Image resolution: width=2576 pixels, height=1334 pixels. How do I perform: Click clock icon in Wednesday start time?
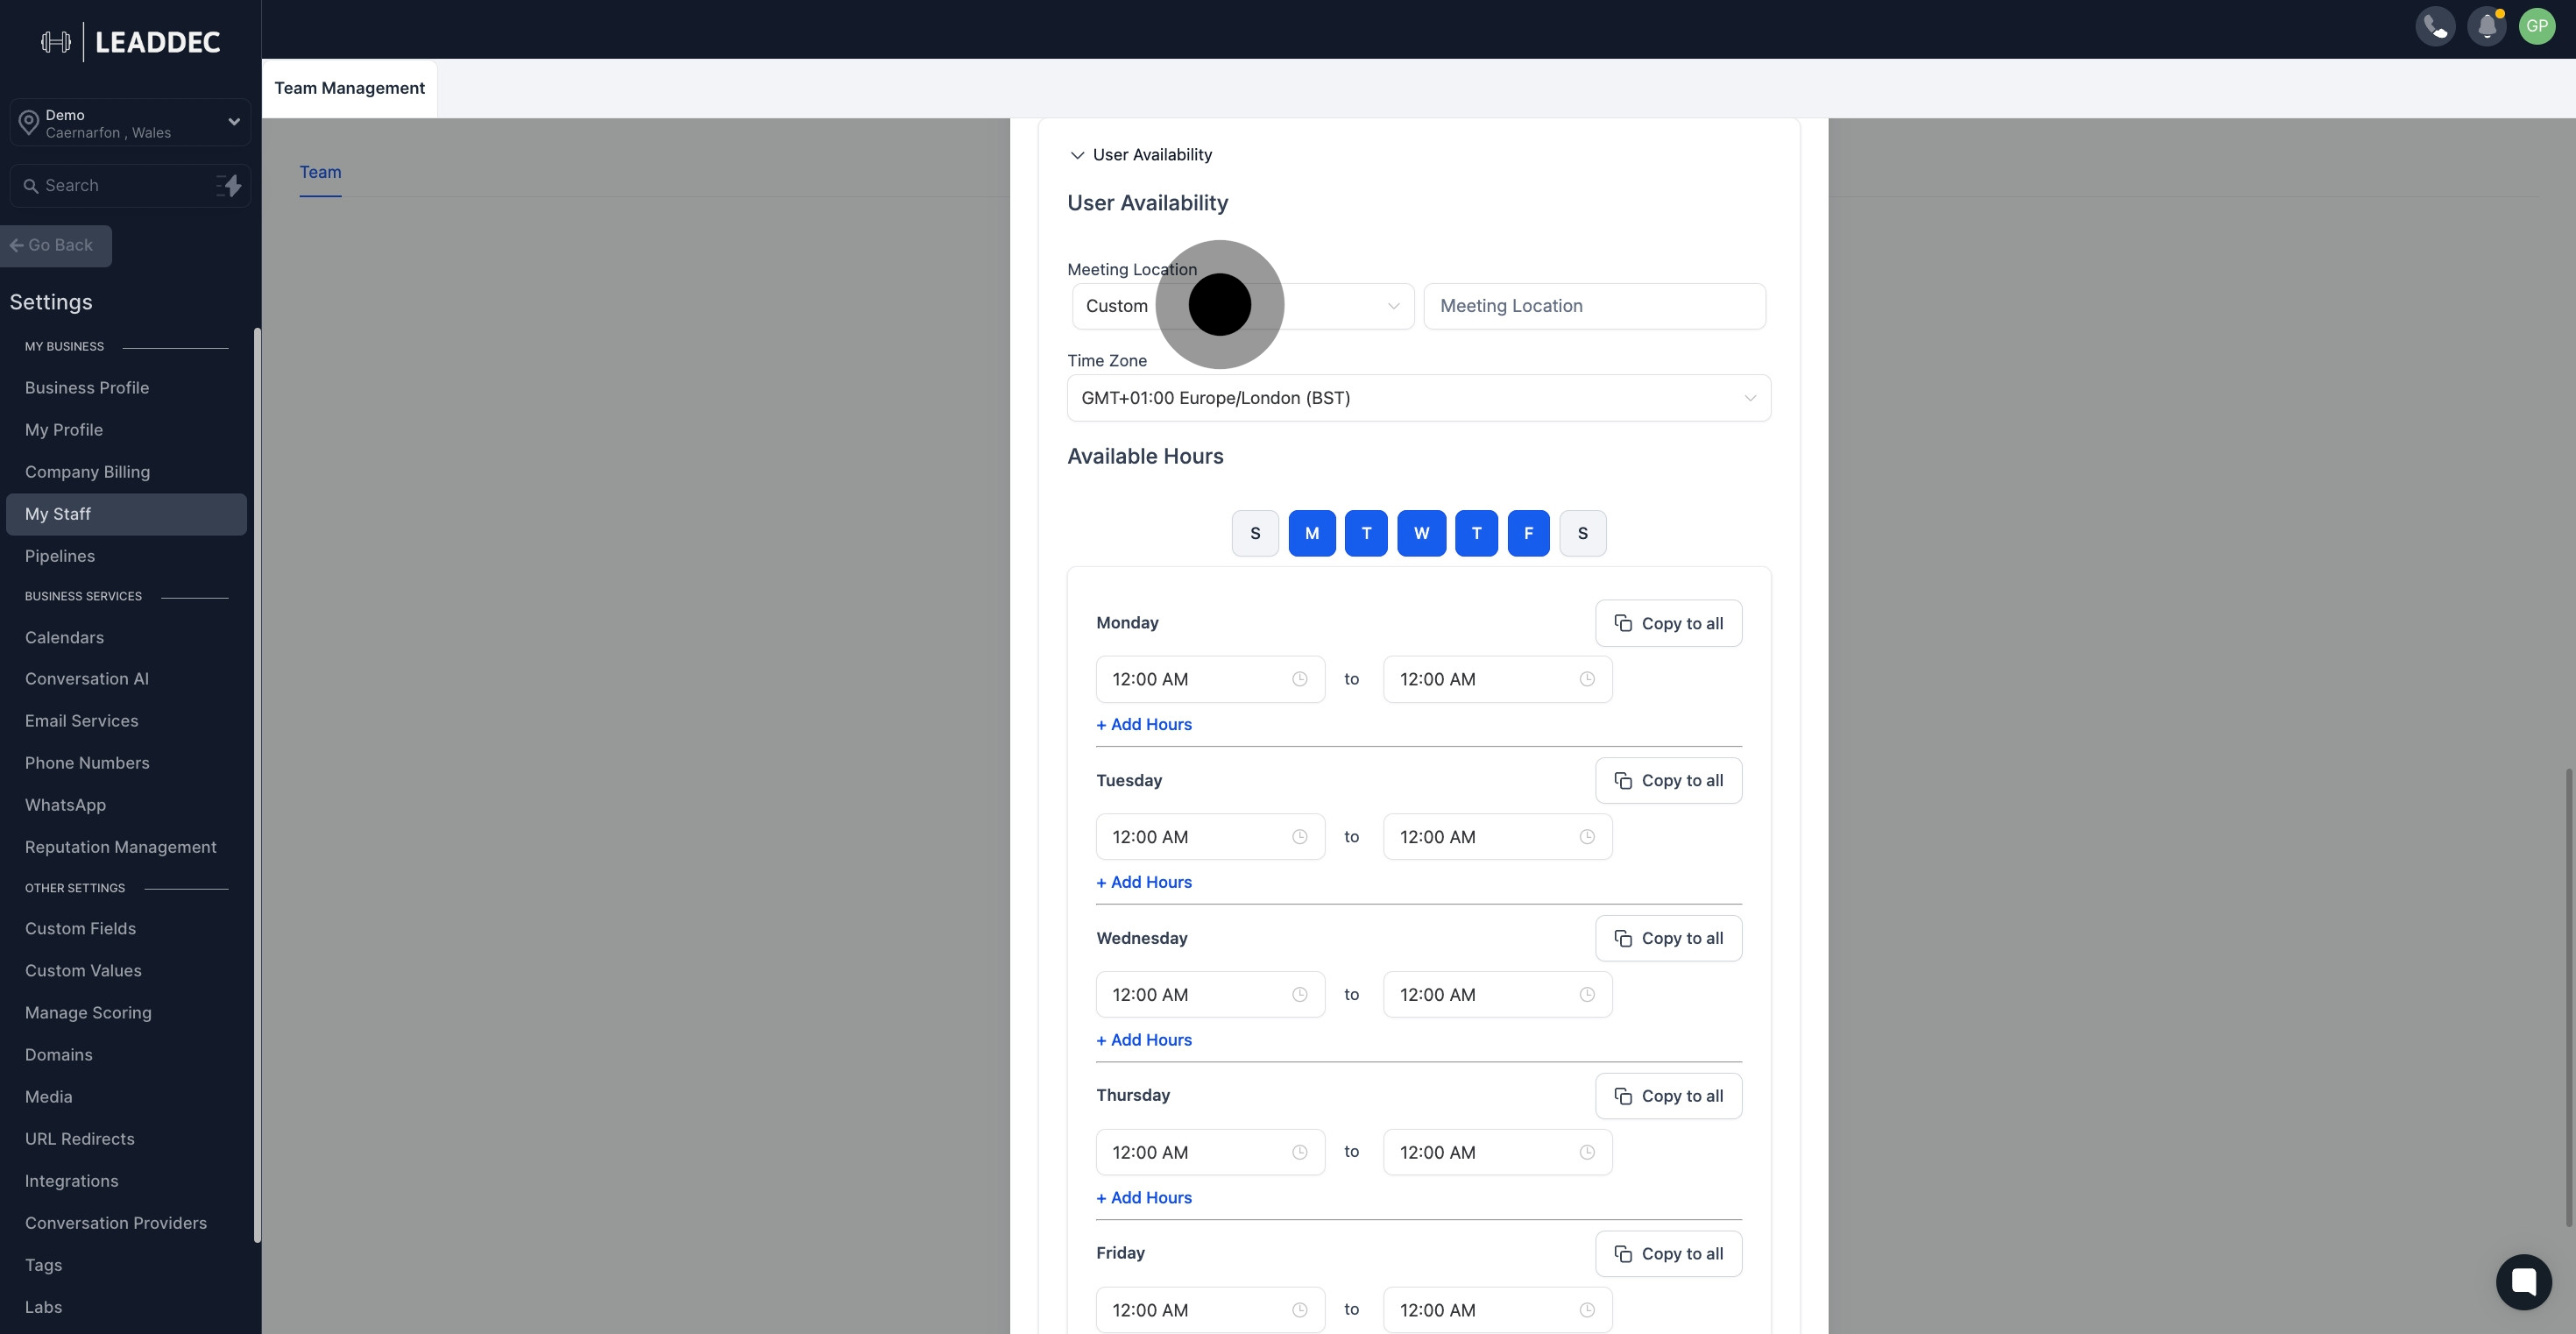click(1299, 995)
